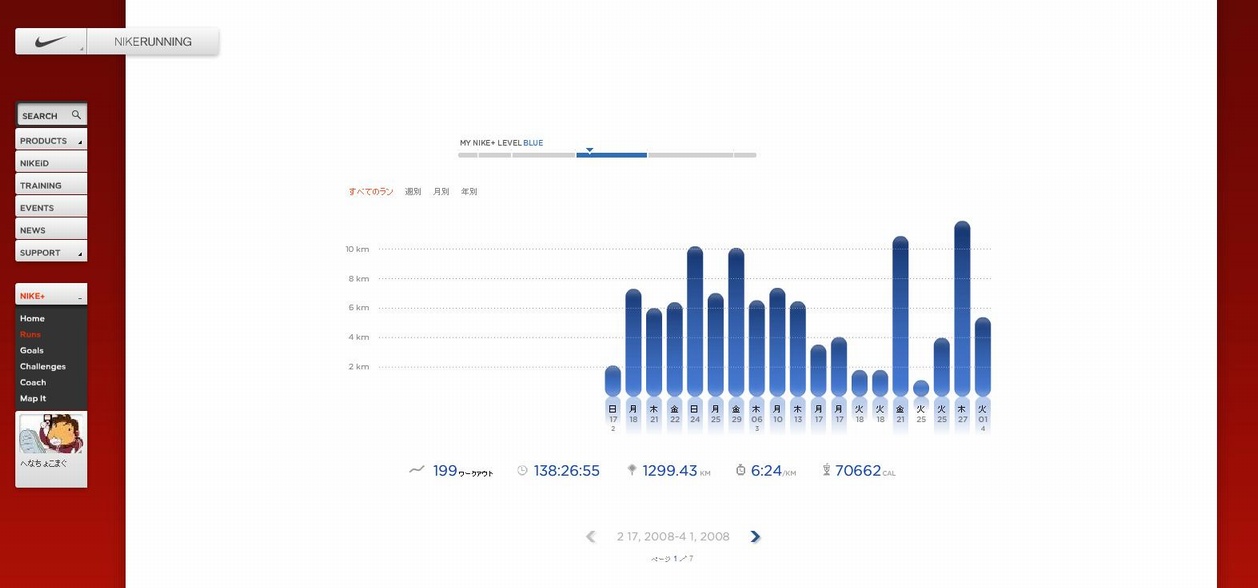Click MY NIKE+ LEVEL BLUE label
The width and height of the screenshot is (1258, 588).
click(x=501, y=143)
